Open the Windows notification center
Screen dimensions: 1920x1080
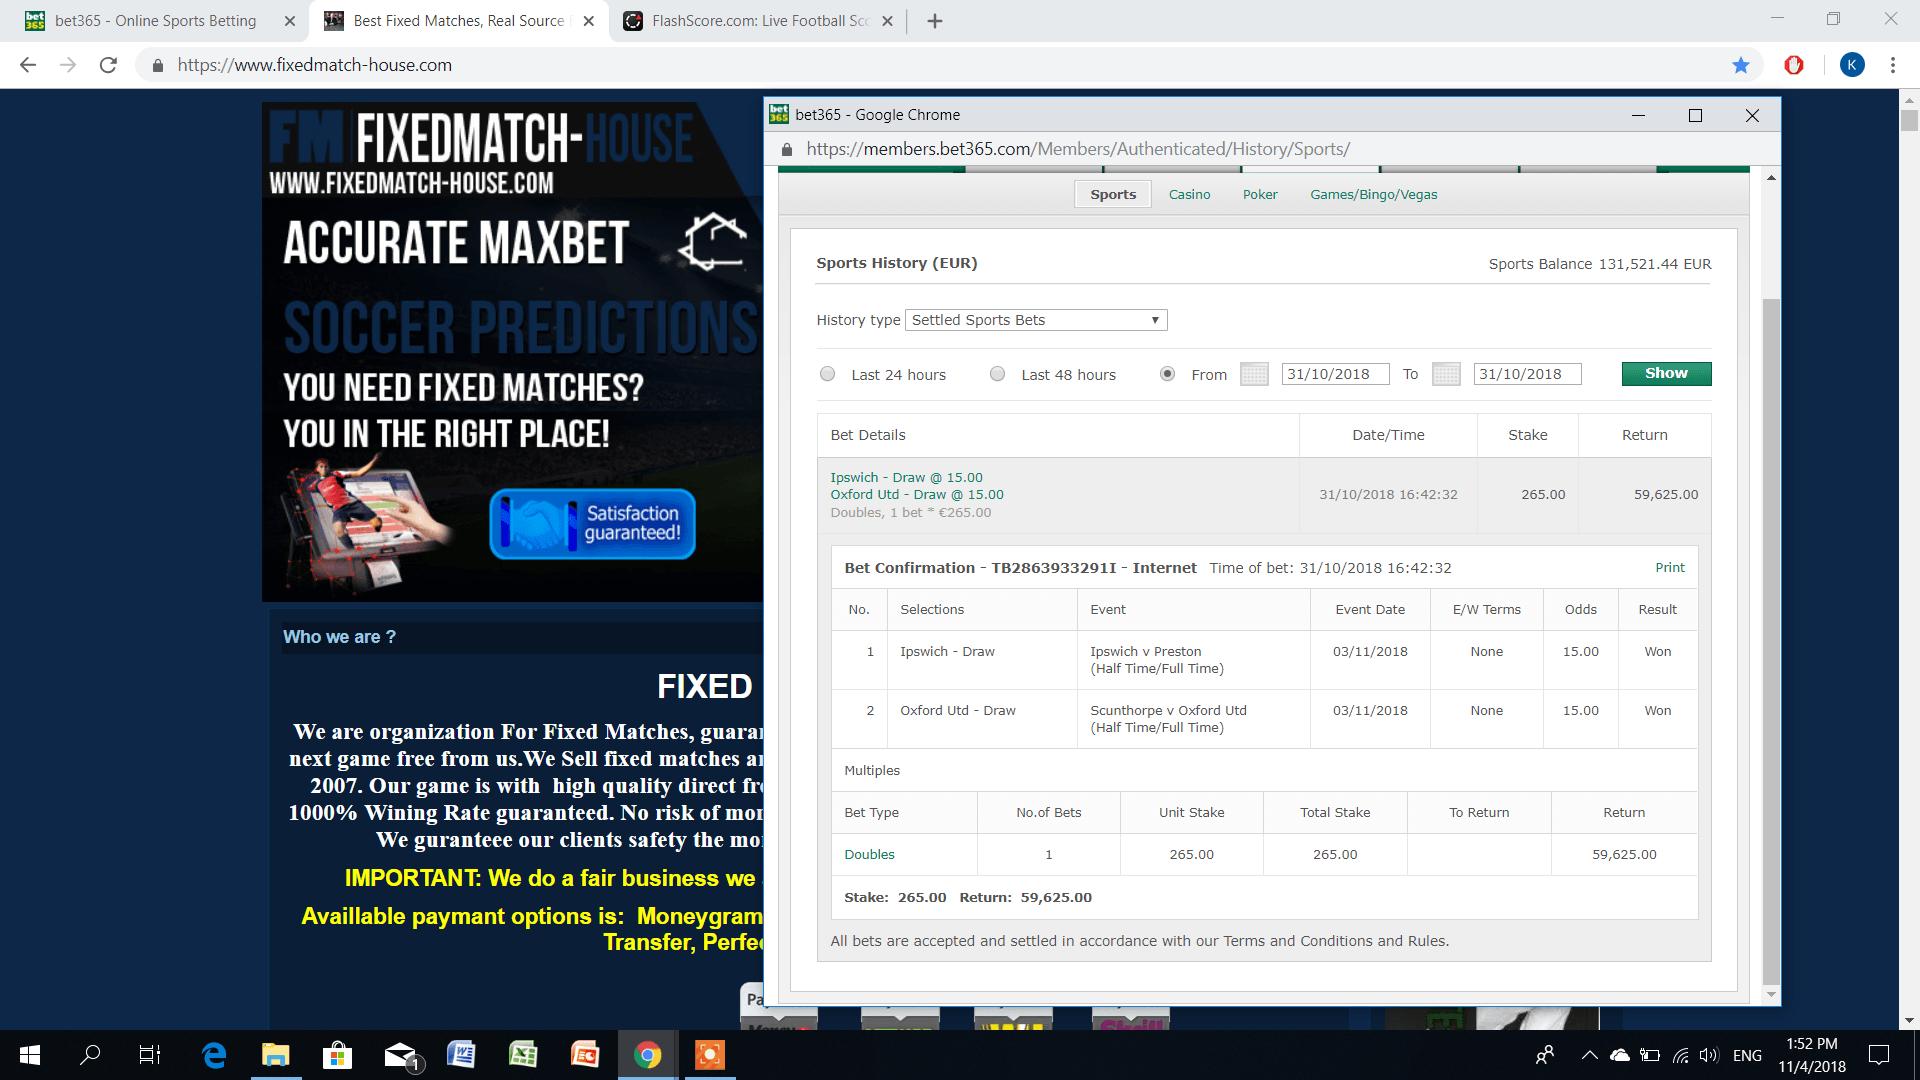1879,1055
